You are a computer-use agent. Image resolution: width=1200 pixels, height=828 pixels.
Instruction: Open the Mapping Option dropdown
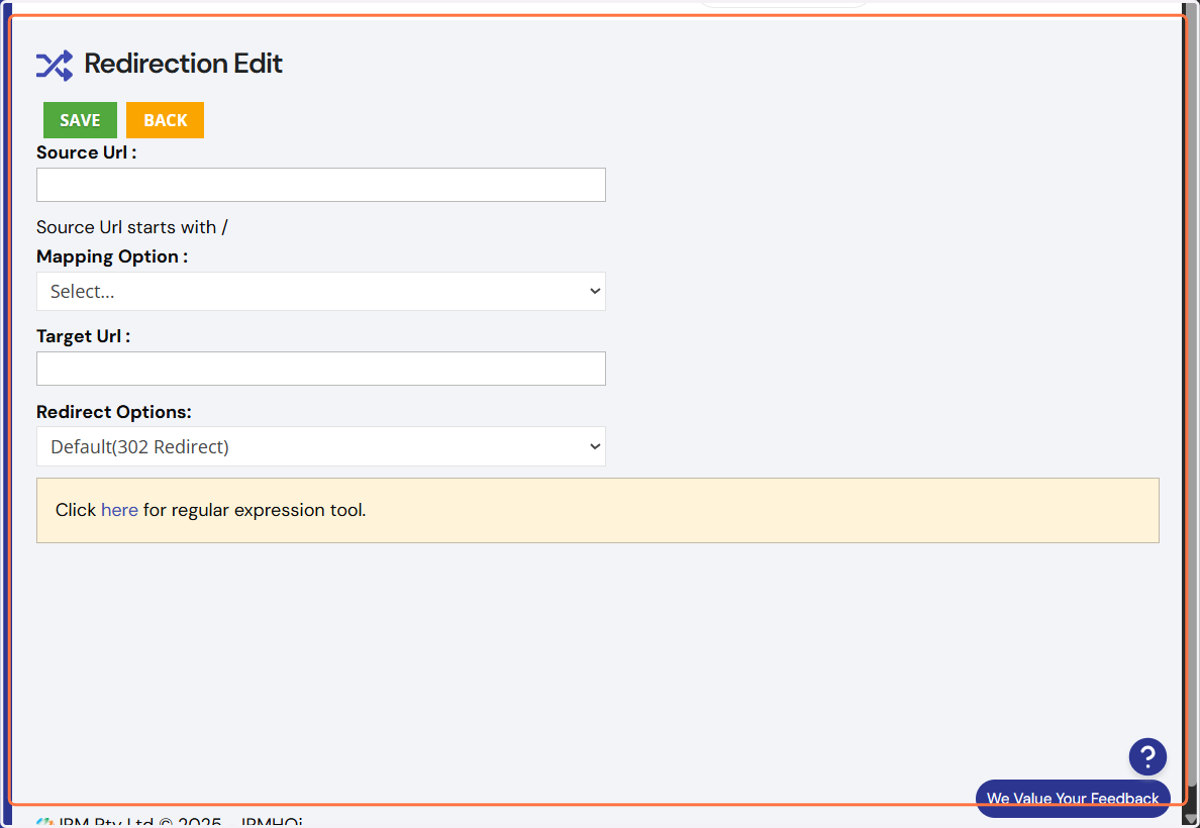[x=321, y=291]
